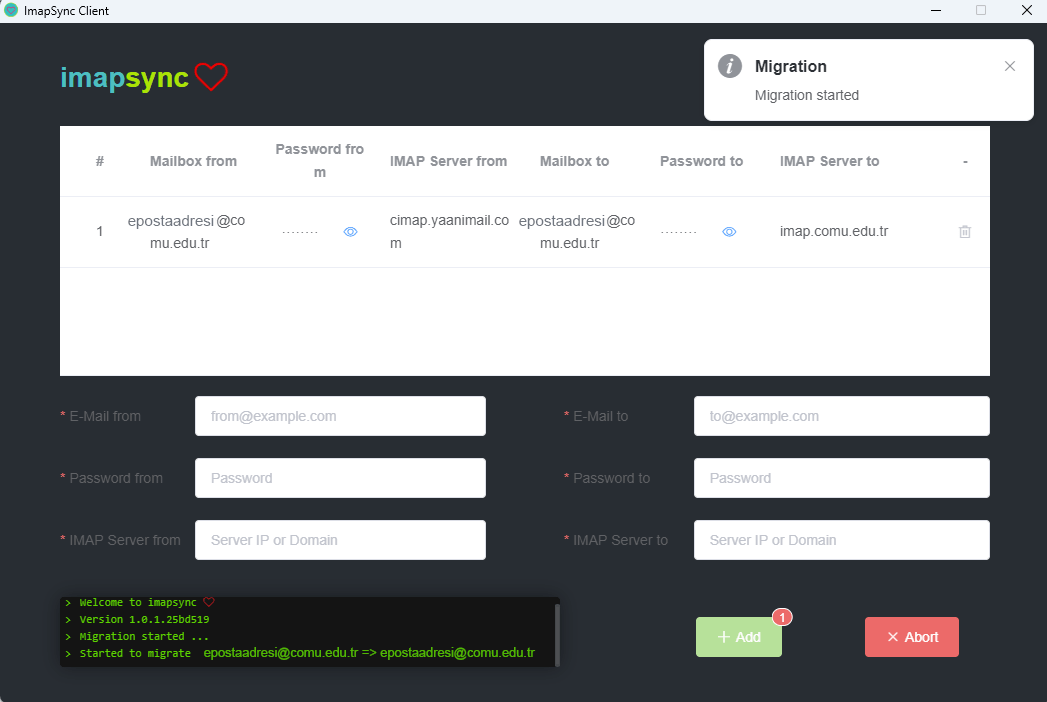This screenshot has width=1047, height=702.
Task: Click the 'Migration started ...' log line
Action: [x=144, y=637]
